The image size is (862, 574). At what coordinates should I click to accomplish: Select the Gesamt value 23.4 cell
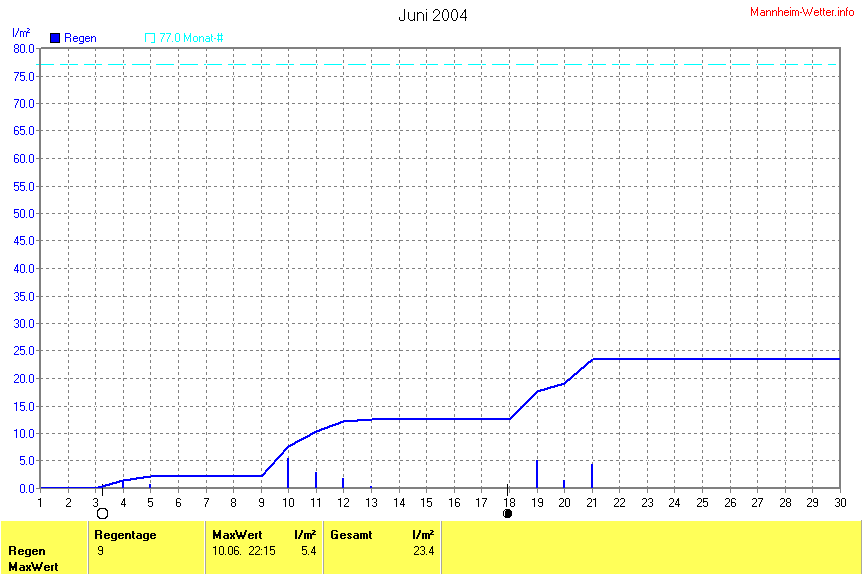tap(423, 550)
